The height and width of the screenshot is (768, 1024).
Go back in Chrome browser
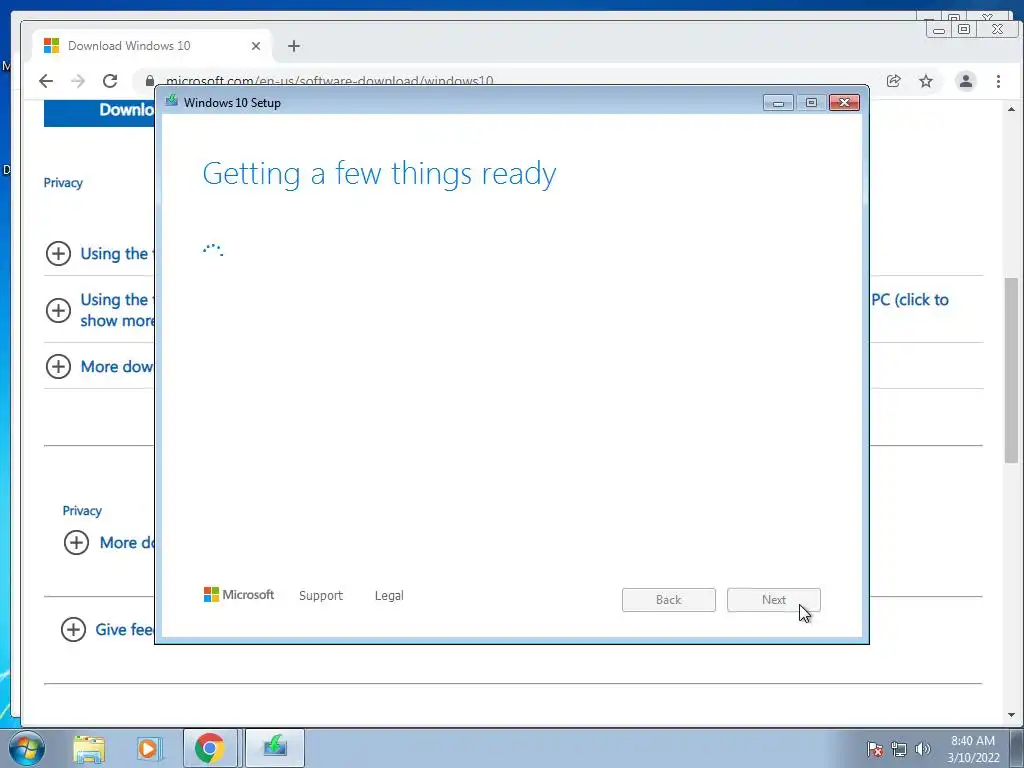(46, 81)
